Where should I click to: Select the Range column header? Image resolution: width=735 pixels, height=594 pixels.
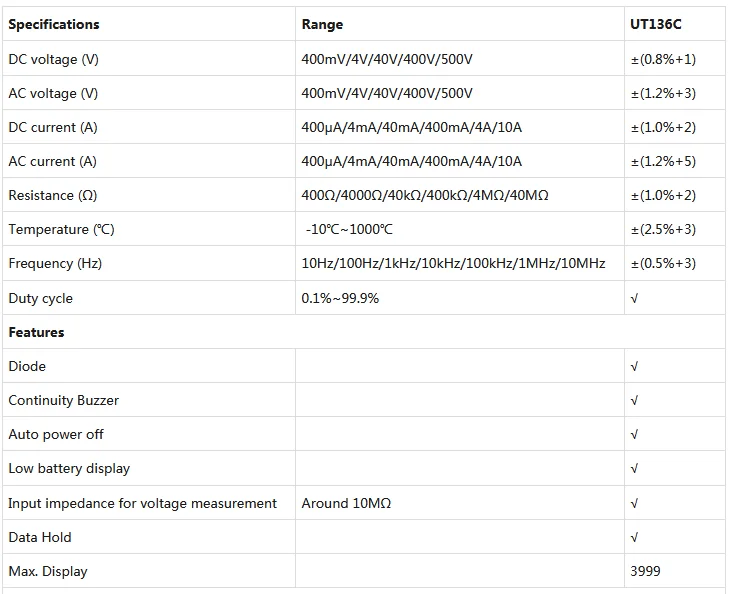[x=322, y=24]
